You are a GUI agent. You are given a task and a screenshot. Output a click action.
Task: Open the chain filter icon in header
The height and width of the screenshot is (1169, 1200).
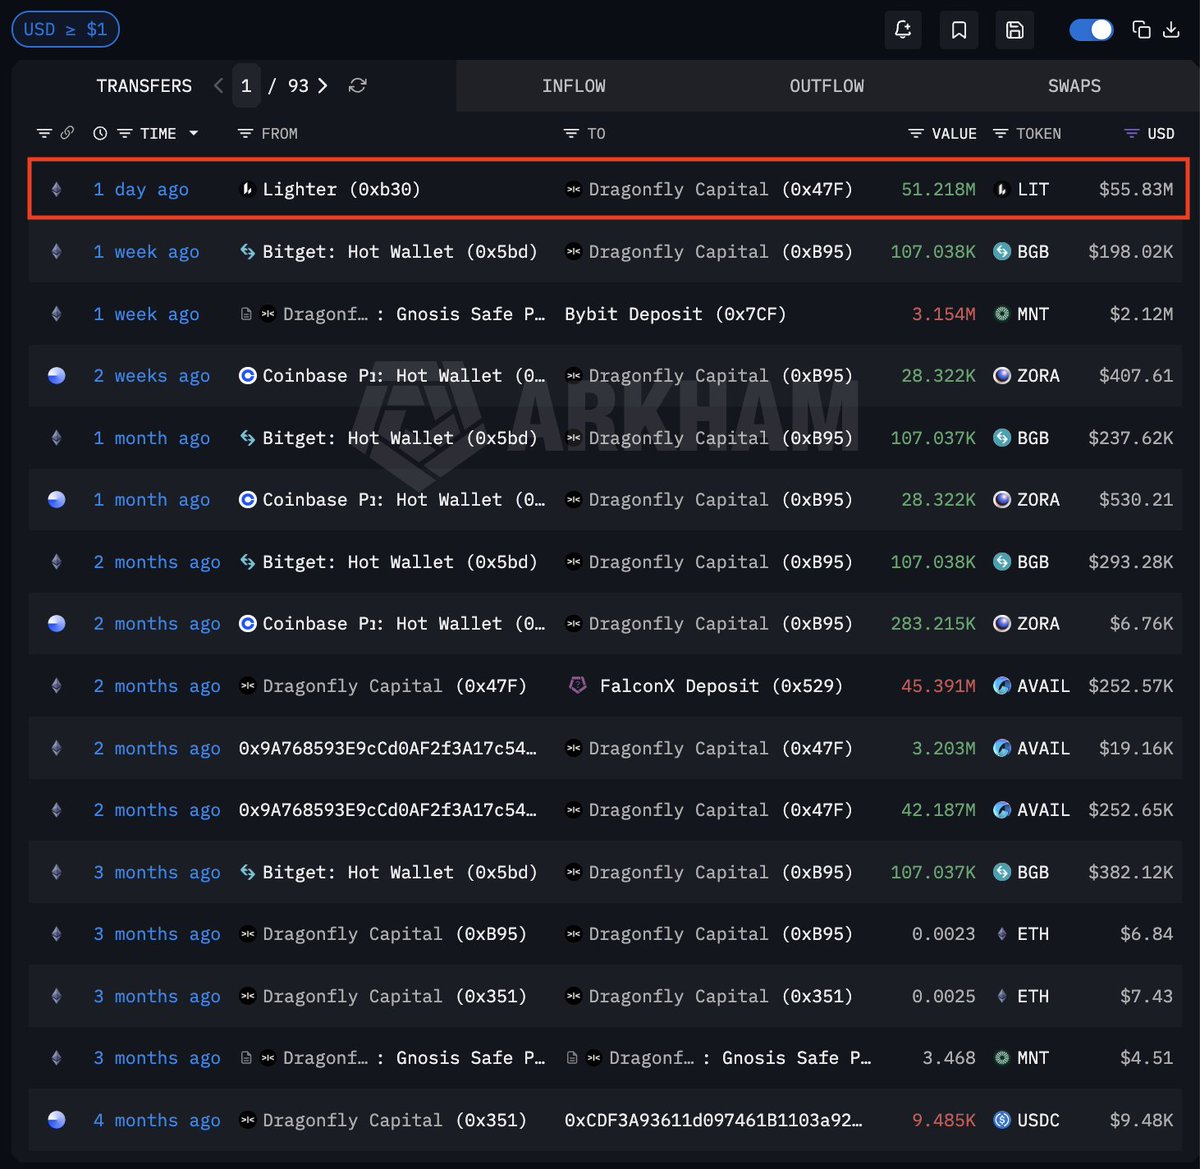44,133
